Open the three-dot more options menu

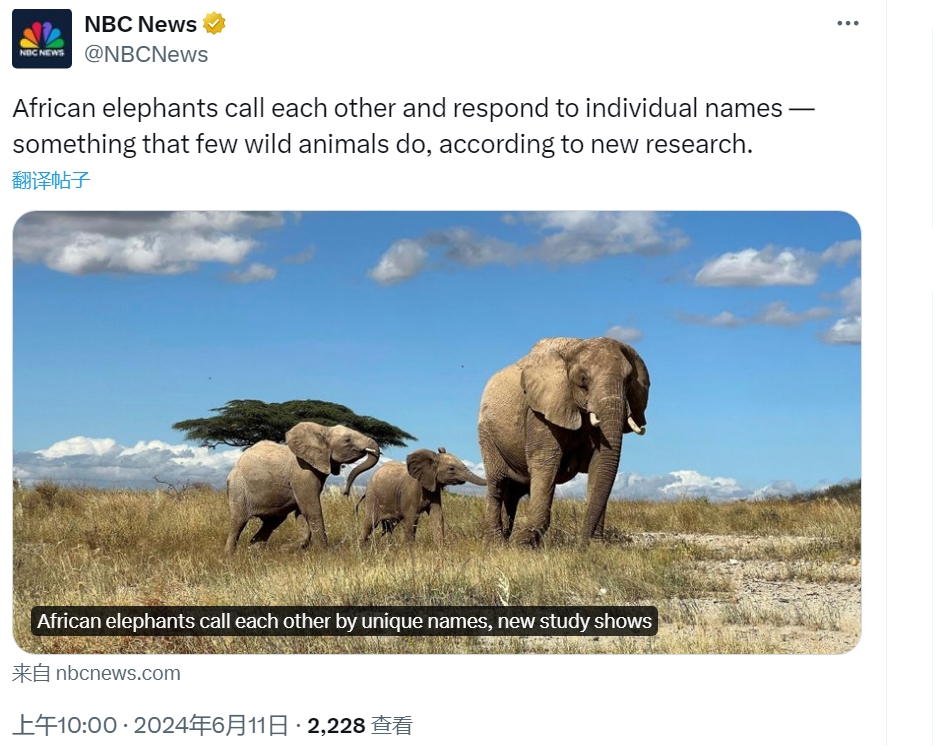coord(847,23)
